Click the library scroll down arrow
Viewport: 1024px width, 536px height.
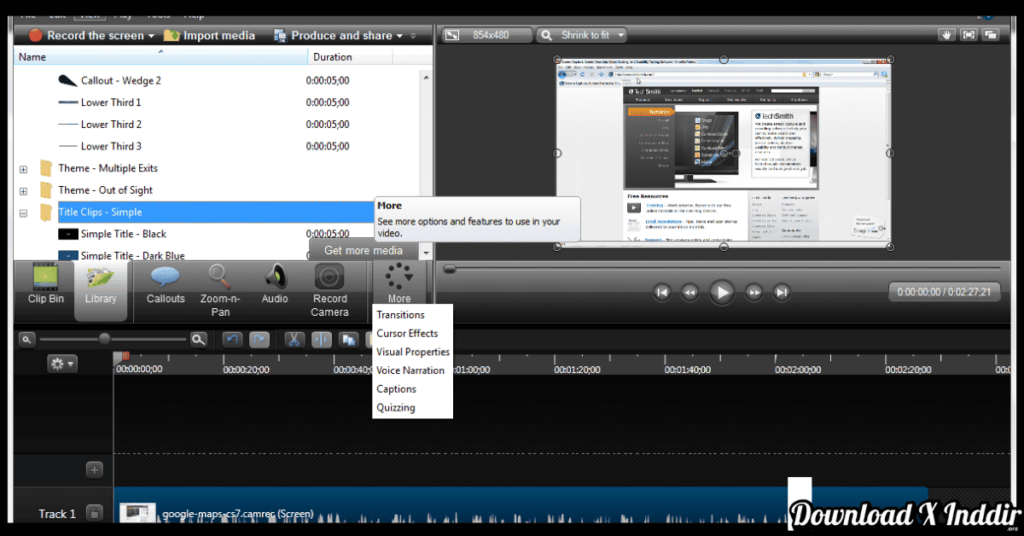426,252
